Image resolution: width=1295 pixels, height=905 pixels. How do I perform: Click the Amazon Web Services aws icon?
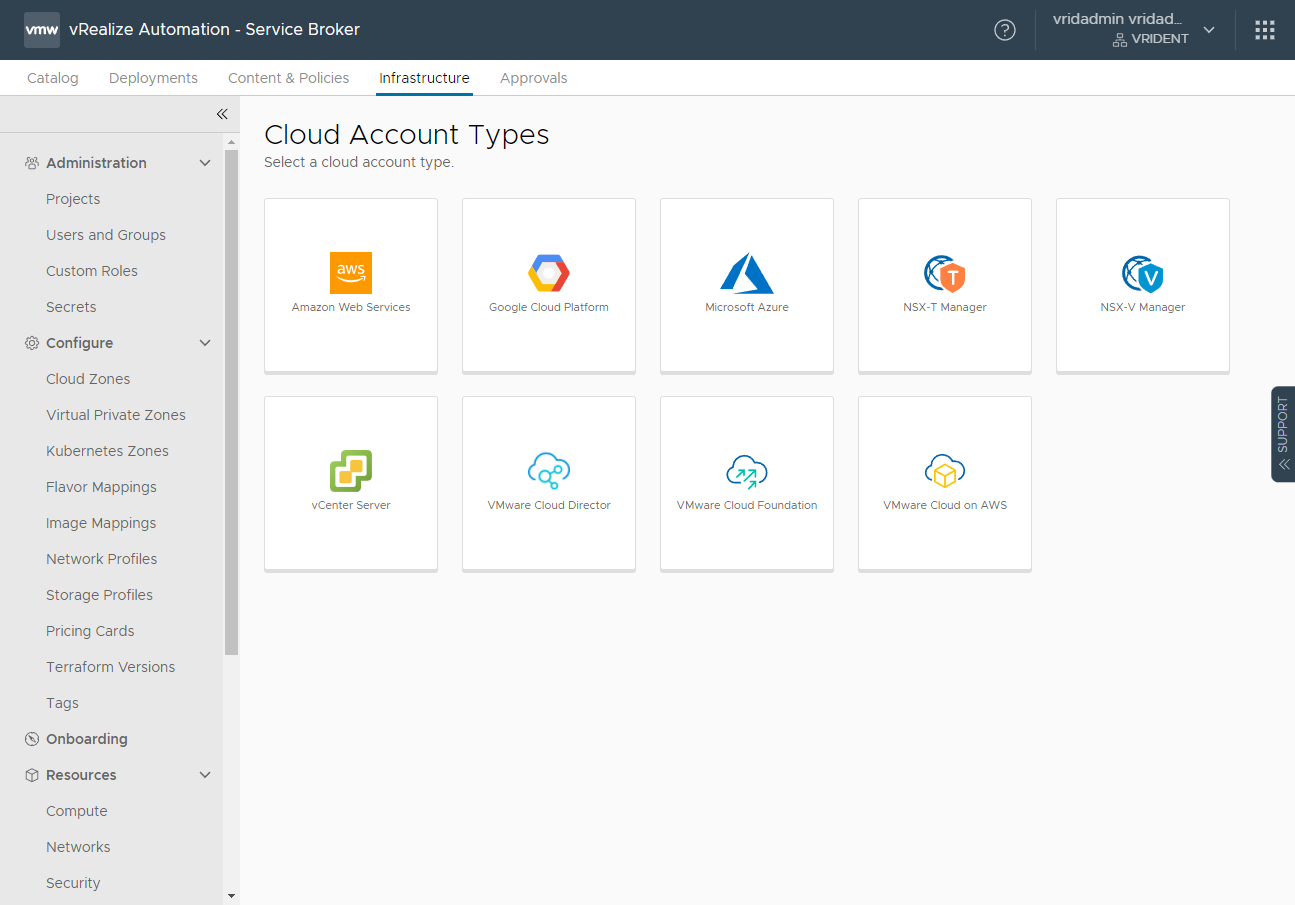[x=351, y=272]
